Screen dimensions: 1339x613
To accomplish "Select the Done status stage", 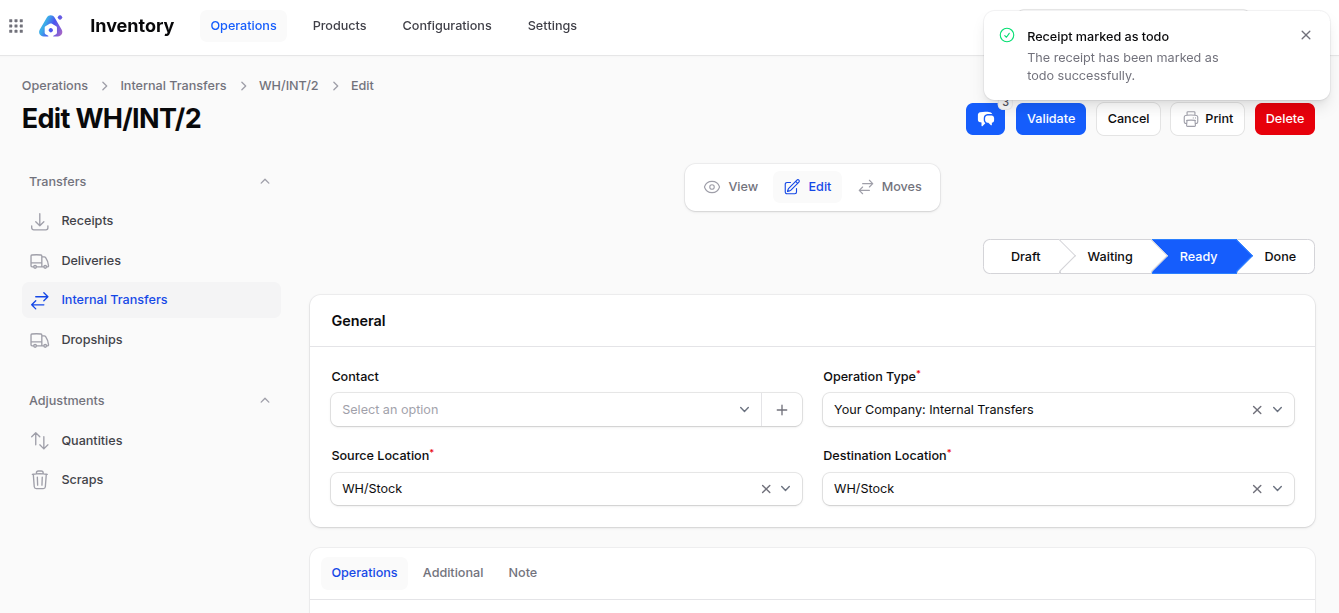I will (x=1280, y=257).
